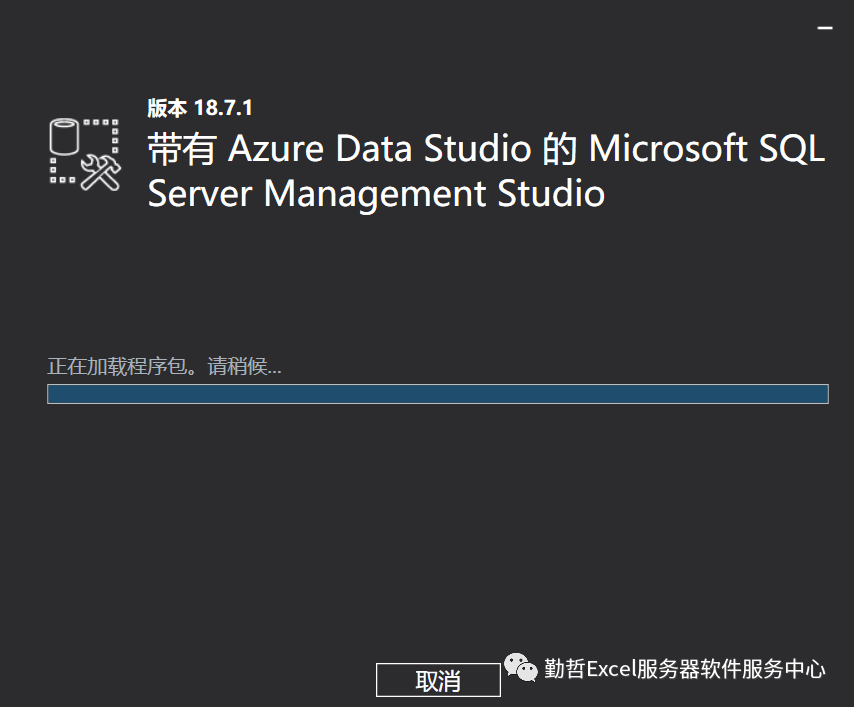The height and width of the screenshot is (707, 854).
Task: Click the blue package loading progress bar
Action: (437, 394)
